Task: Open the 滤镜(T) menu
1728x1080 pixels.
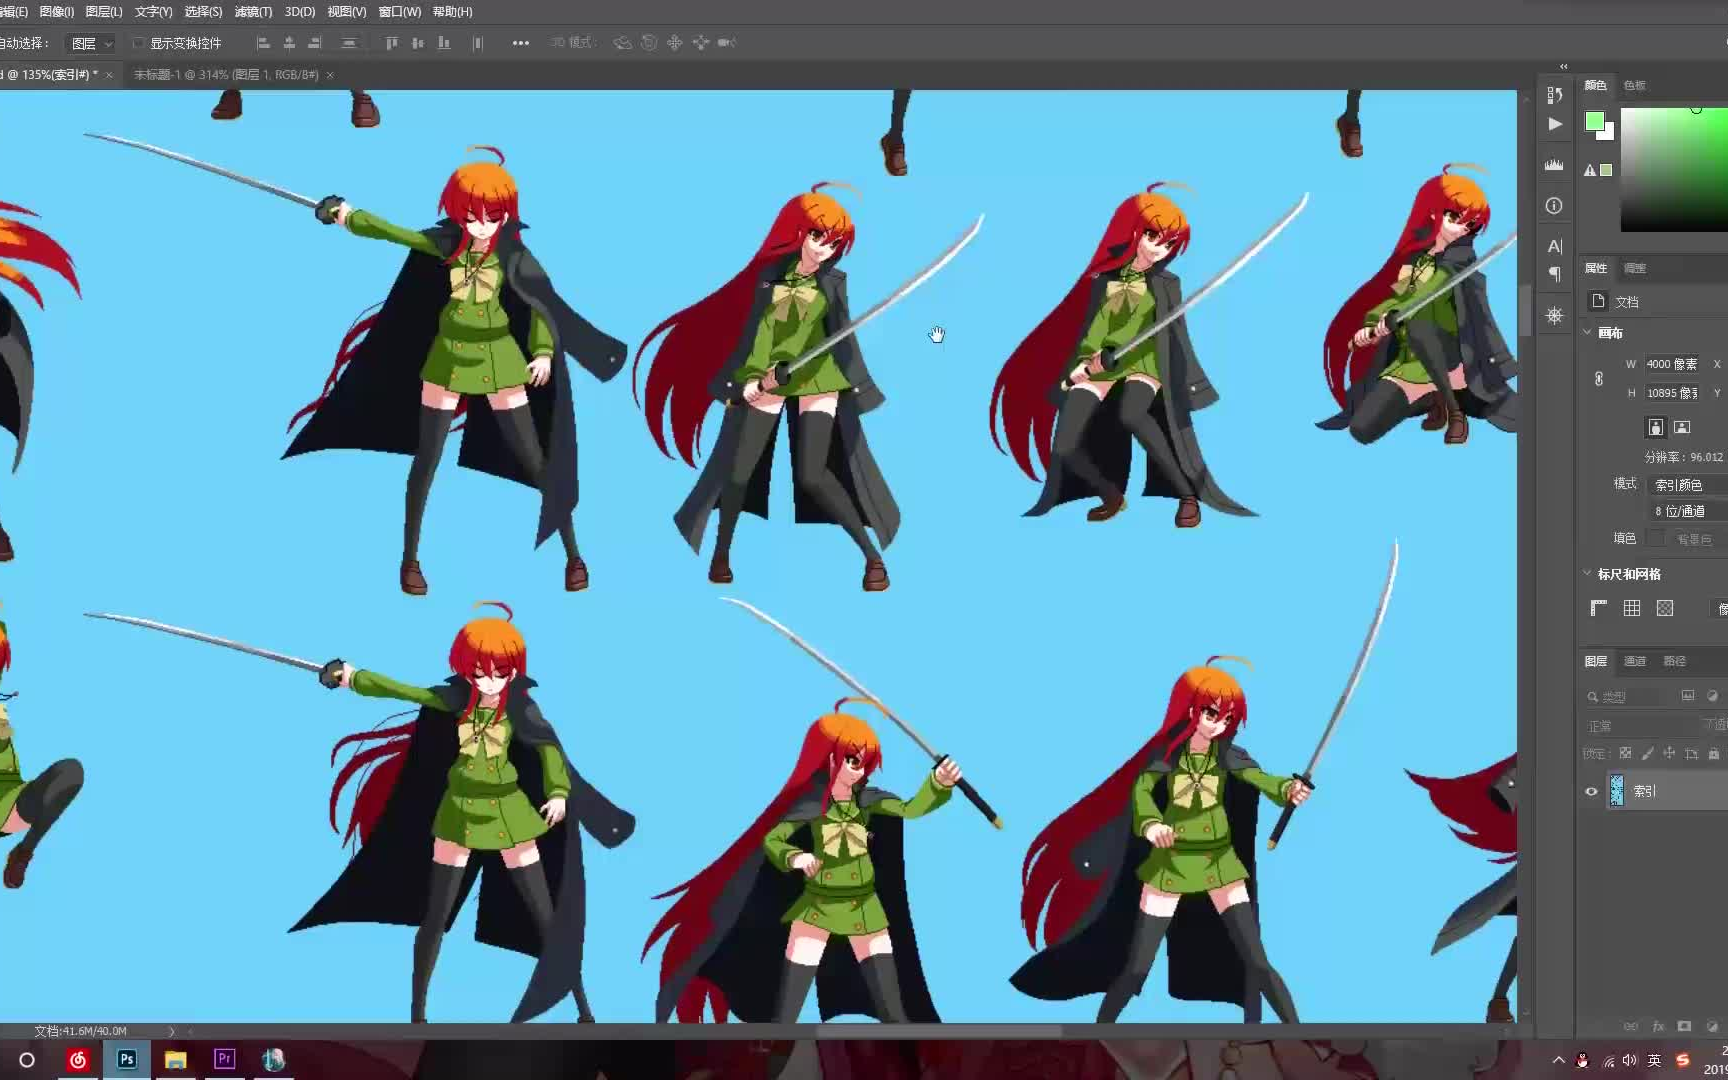Action: coord(253,12)
